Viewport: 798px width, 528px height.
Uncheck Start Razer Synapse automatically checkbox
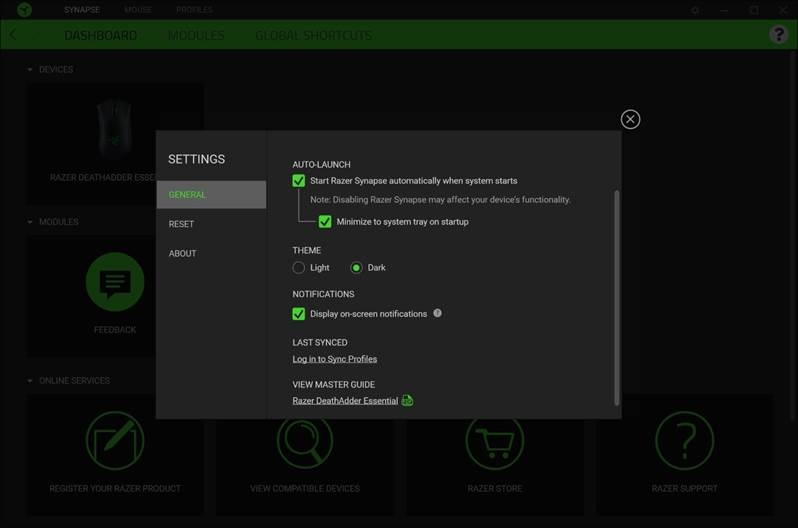coord(299,181)
